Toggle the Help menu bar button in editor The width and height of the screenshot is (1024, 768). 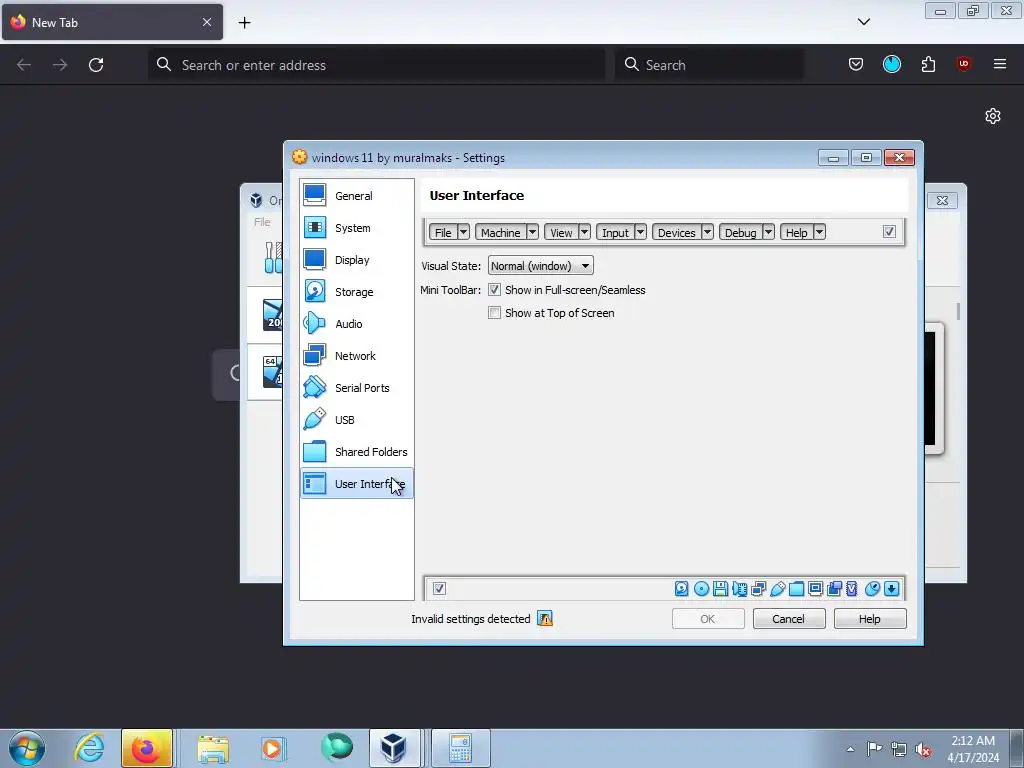click(x=797, y=232)
